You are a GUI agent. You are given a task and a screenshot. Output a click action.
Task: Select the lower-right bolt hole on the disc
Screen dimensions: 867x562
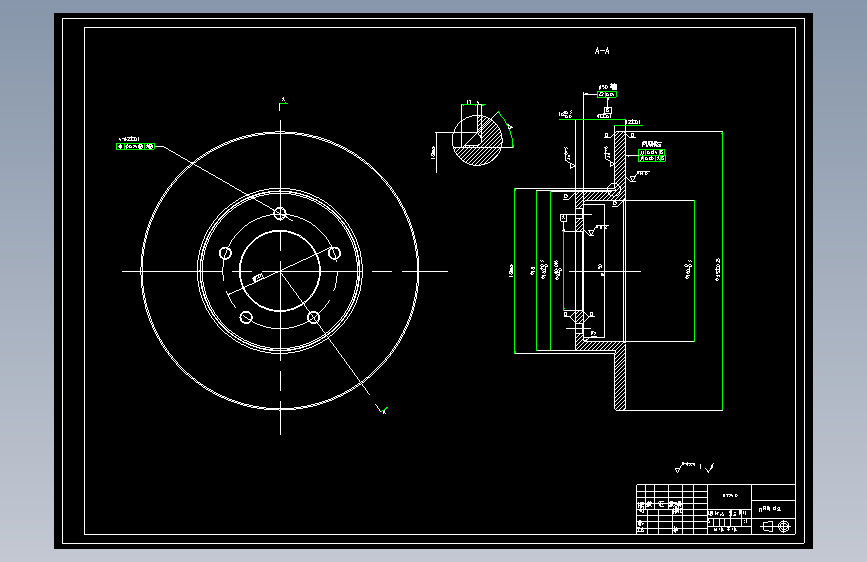314,317
